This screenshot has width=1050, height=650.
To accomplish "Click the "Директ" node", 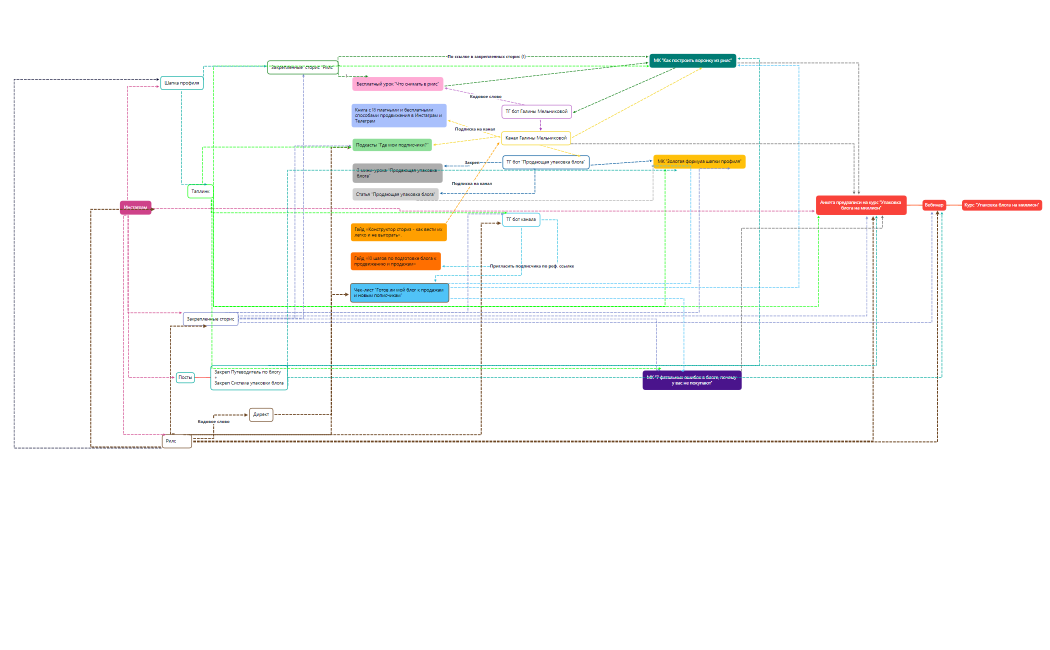I will (261, 414).
